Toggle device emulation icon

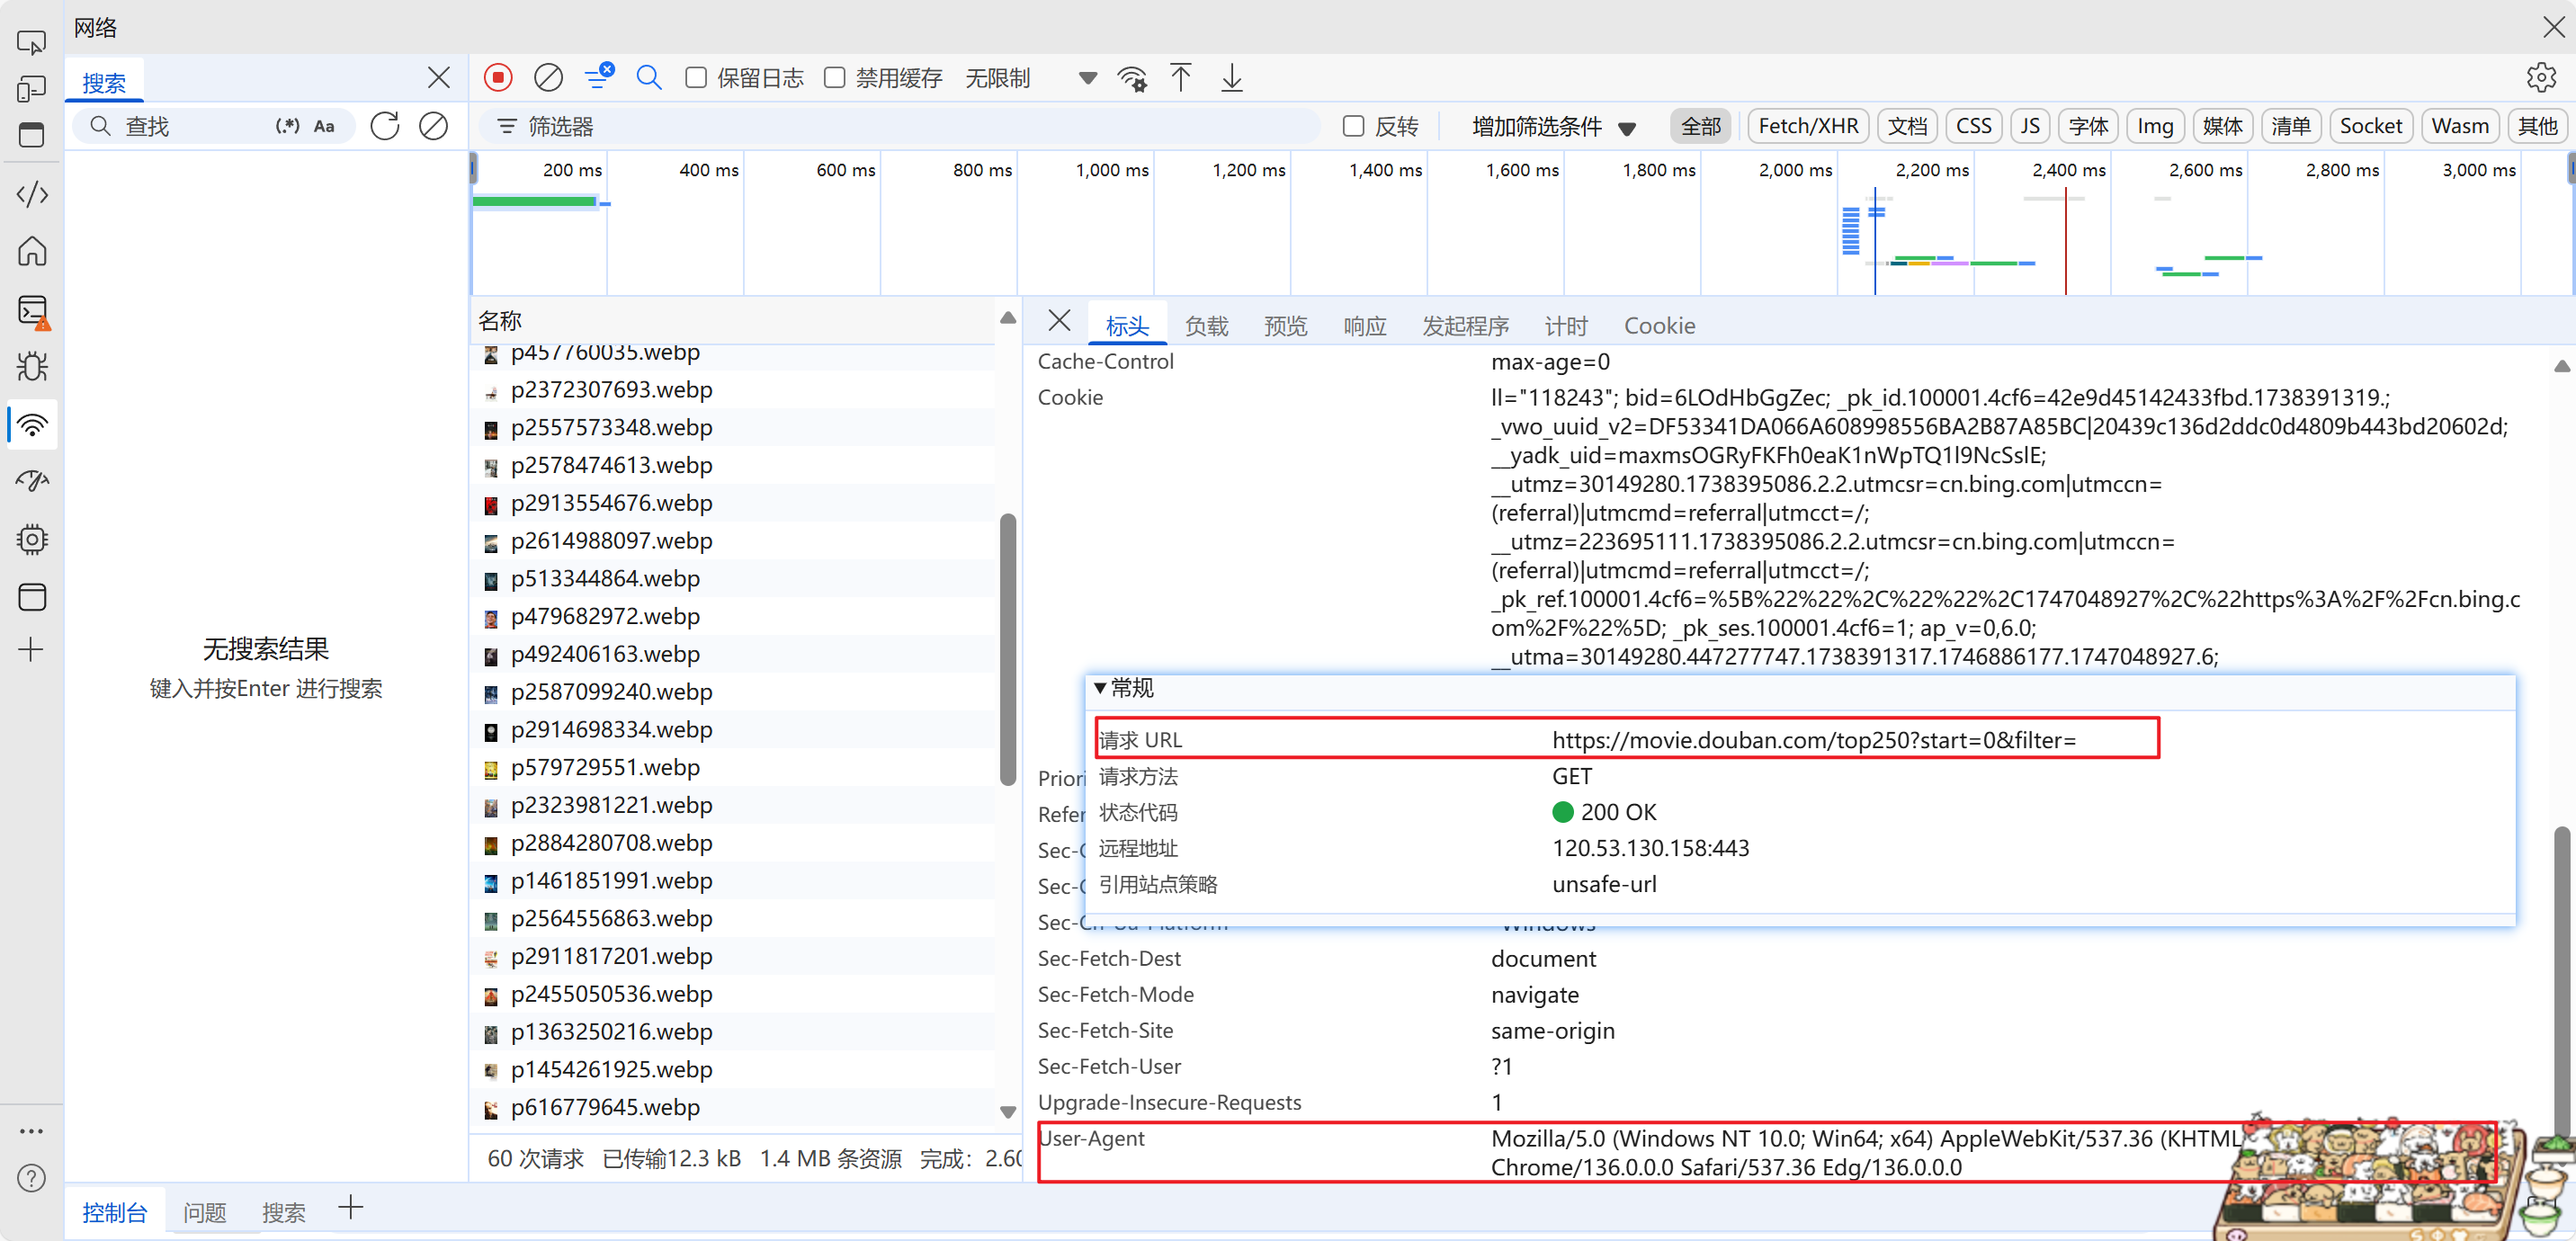tap(32, 89)
